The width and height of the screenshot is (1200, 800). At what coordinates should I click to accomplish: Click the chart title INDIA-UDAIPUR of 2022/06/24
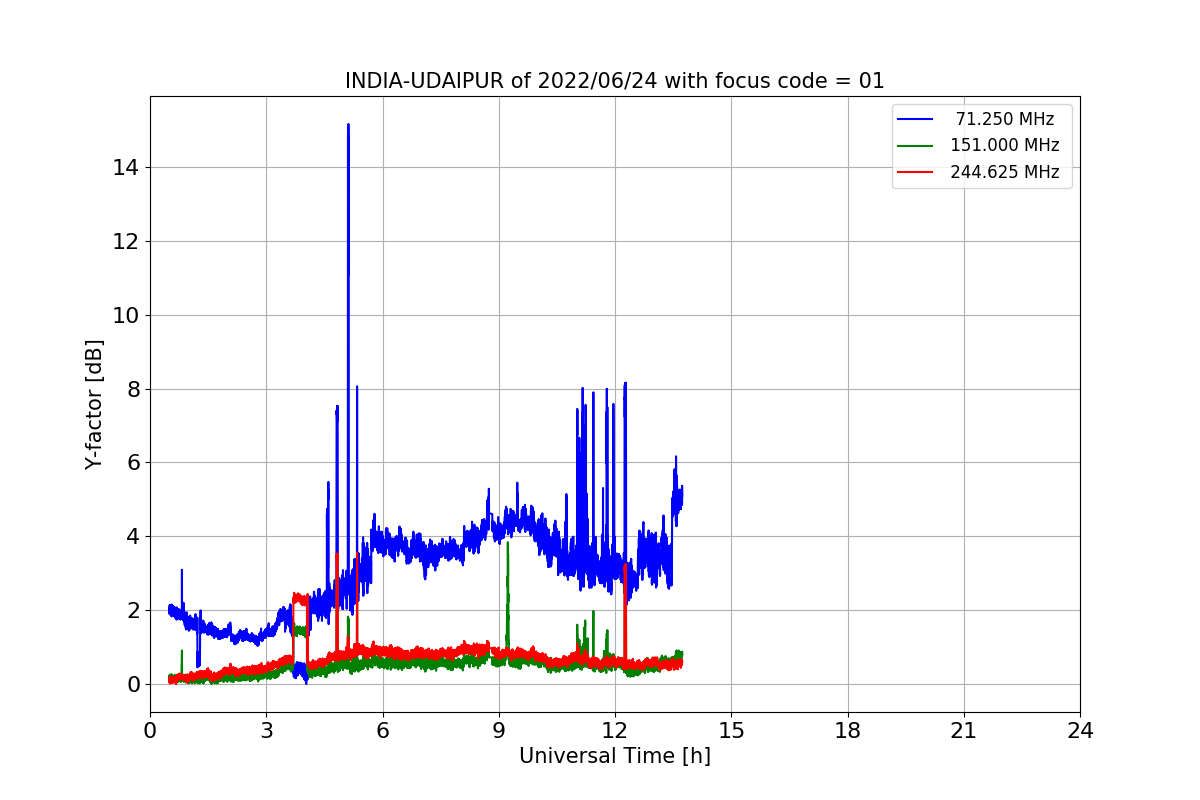tap(614, 81)
